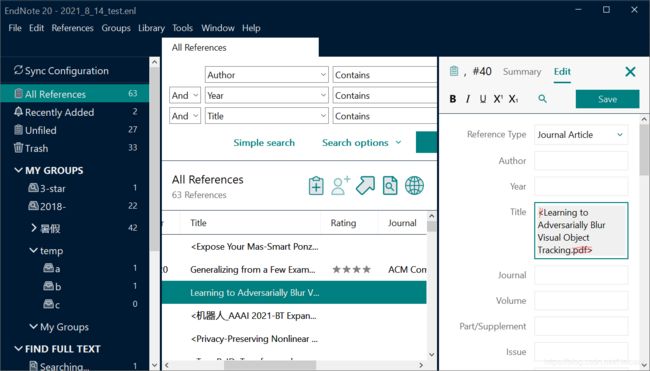Screen dimensions: 650x371
Task: Open the File menu
Action: coord(15,28)
